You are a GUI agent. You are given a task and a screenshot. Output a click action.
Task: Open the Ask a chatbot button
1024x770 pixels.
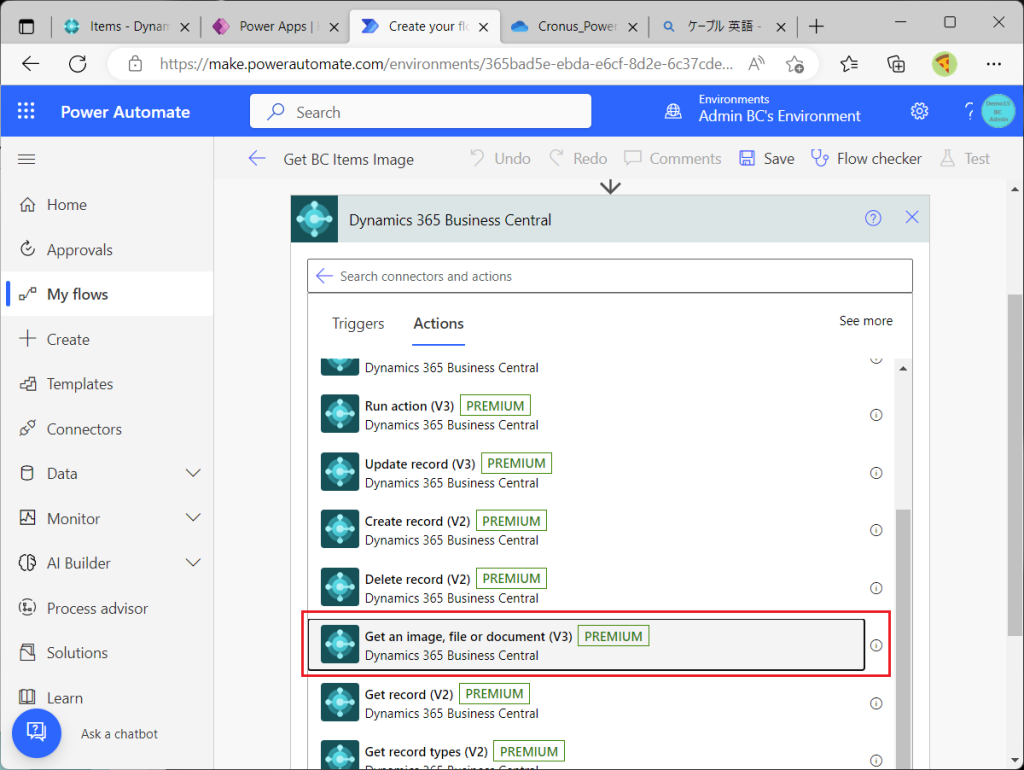[x=37, y=733]
